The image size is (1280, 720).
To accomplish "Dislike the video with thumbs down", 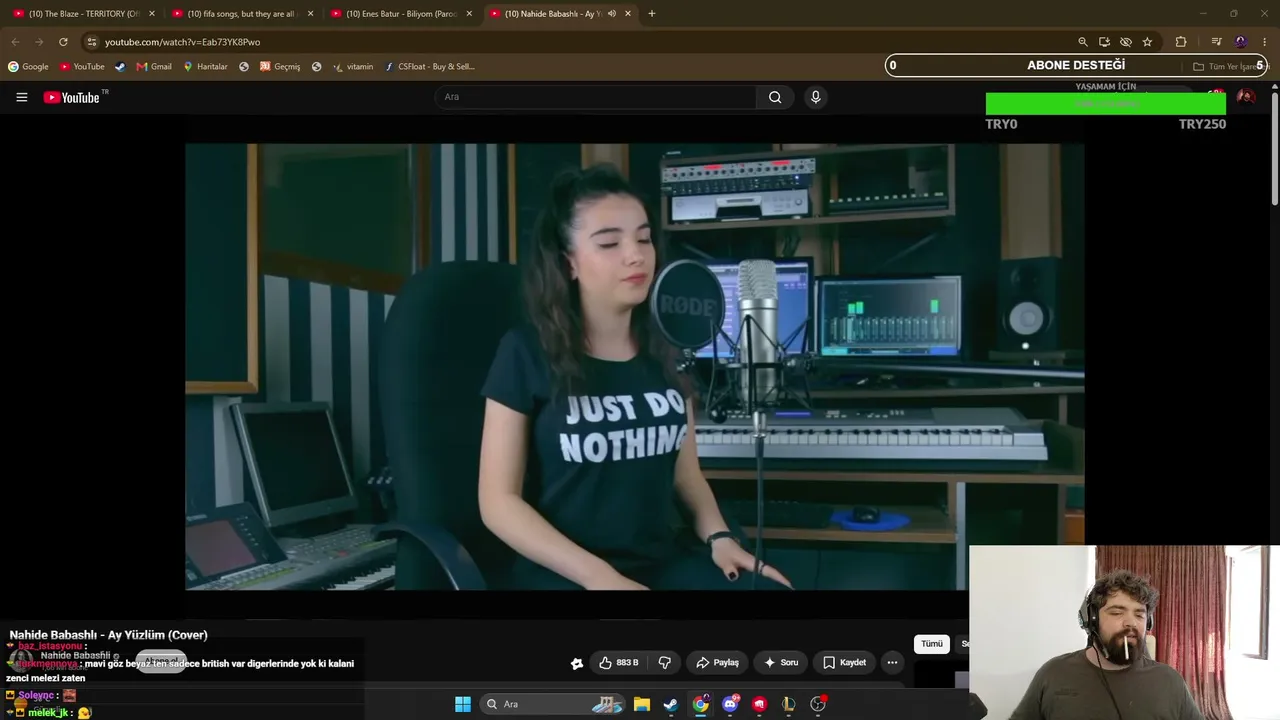I will pyautogui.click(x=665, y=662).
